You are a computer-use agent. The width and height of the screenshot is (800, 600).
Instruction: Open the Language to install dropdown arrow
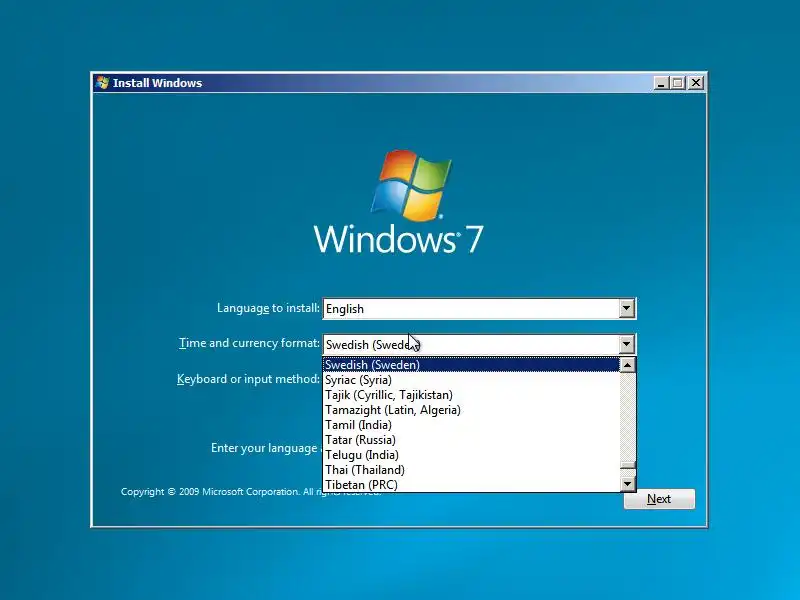coord(627,309)
